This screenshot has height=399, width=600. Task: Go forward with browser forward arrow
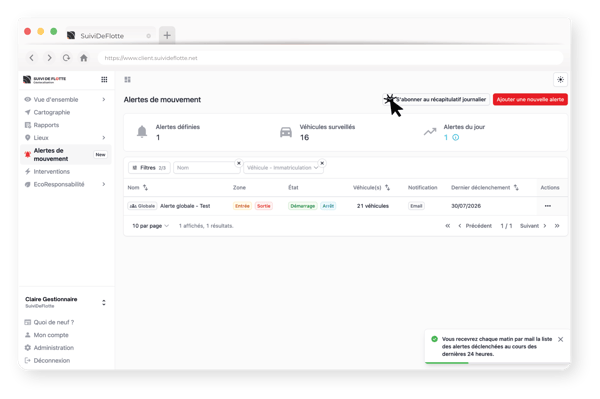click(49, 58)
